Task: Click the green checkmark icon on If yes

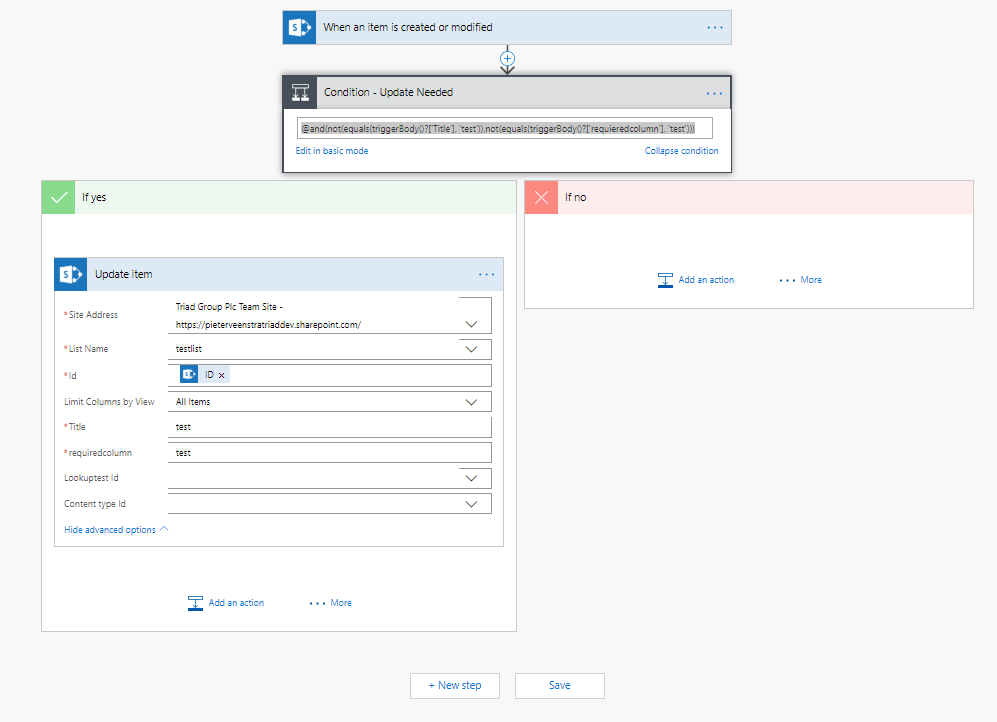Action: tap(58, 197)
